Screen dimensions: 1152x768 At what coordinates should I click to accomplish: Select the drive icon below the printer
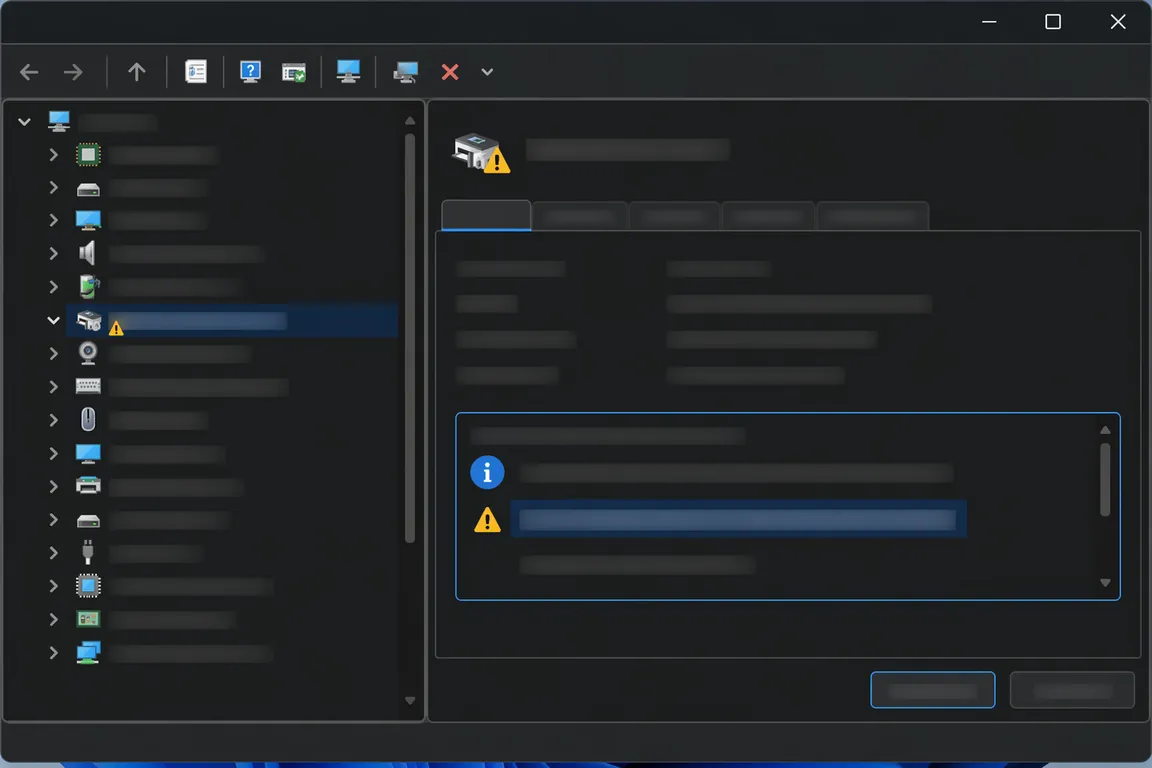point(88,521)
